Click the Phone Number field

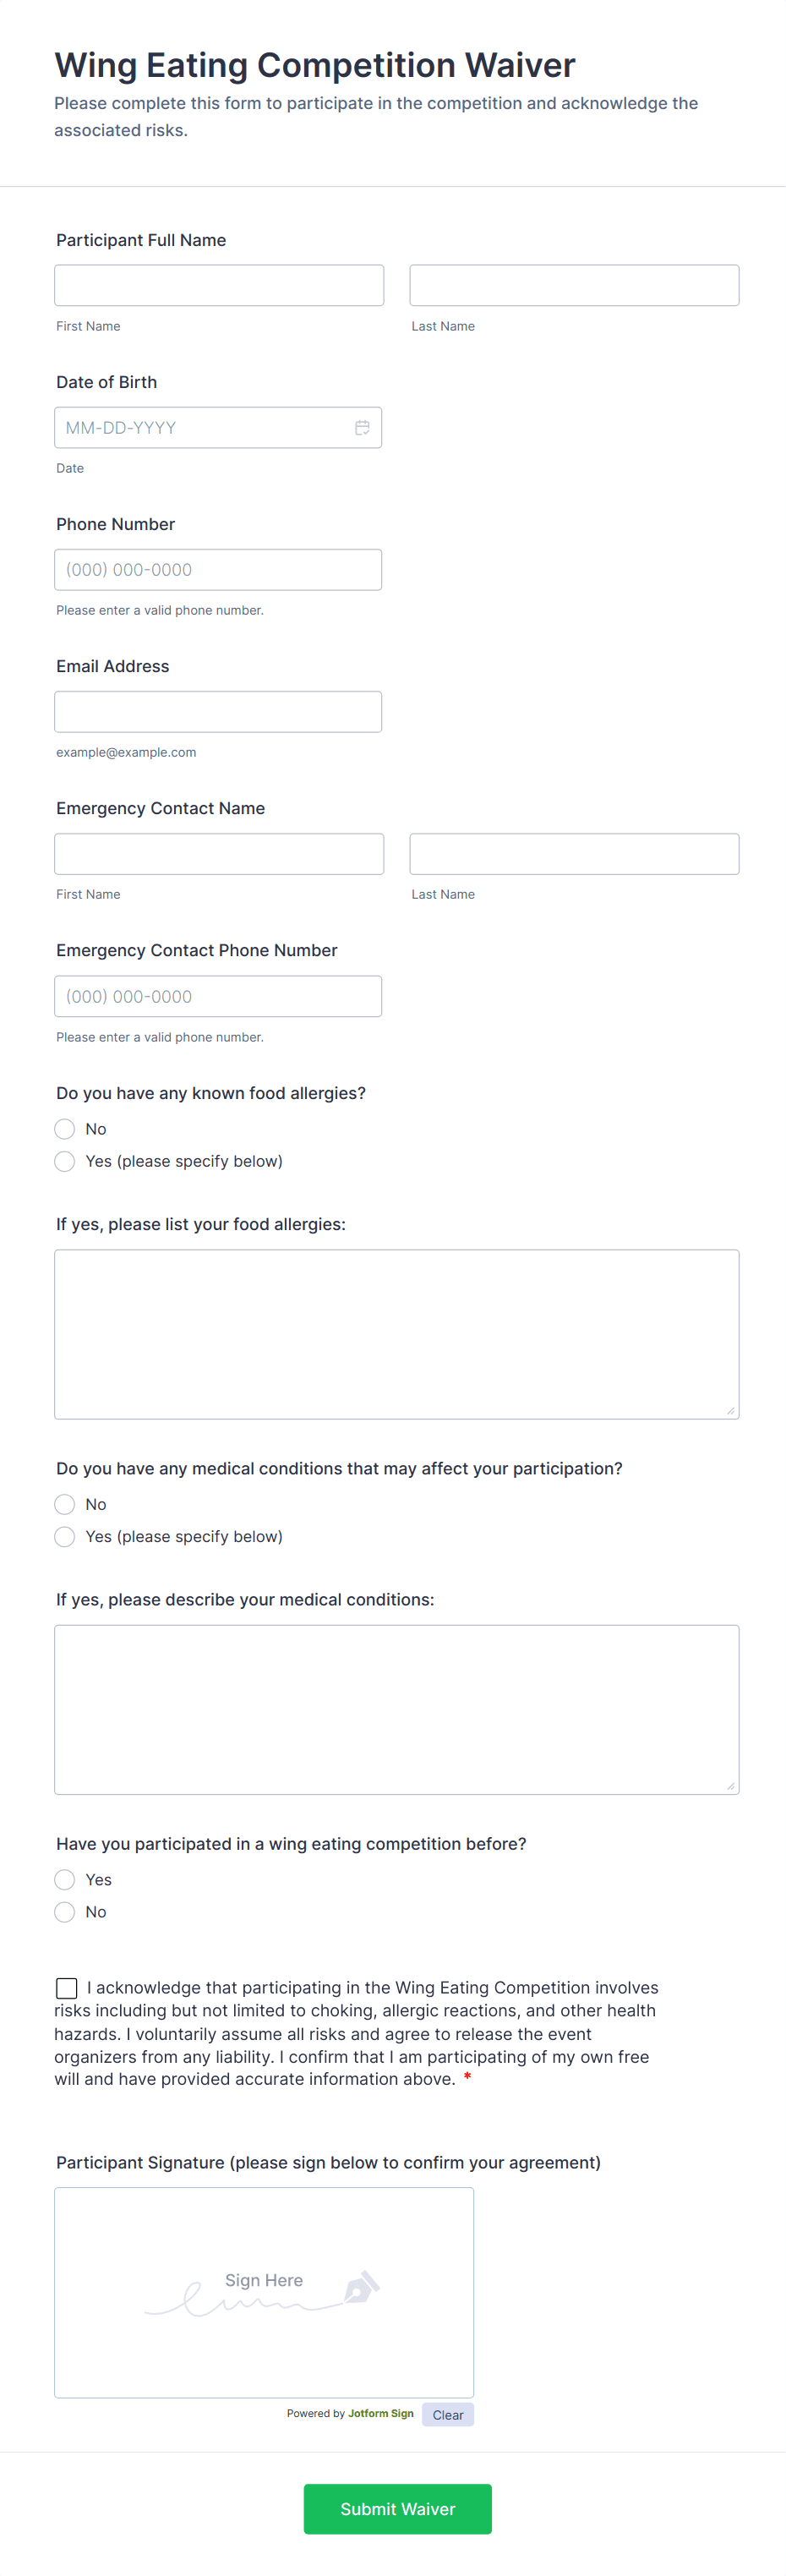coord(218,568)
